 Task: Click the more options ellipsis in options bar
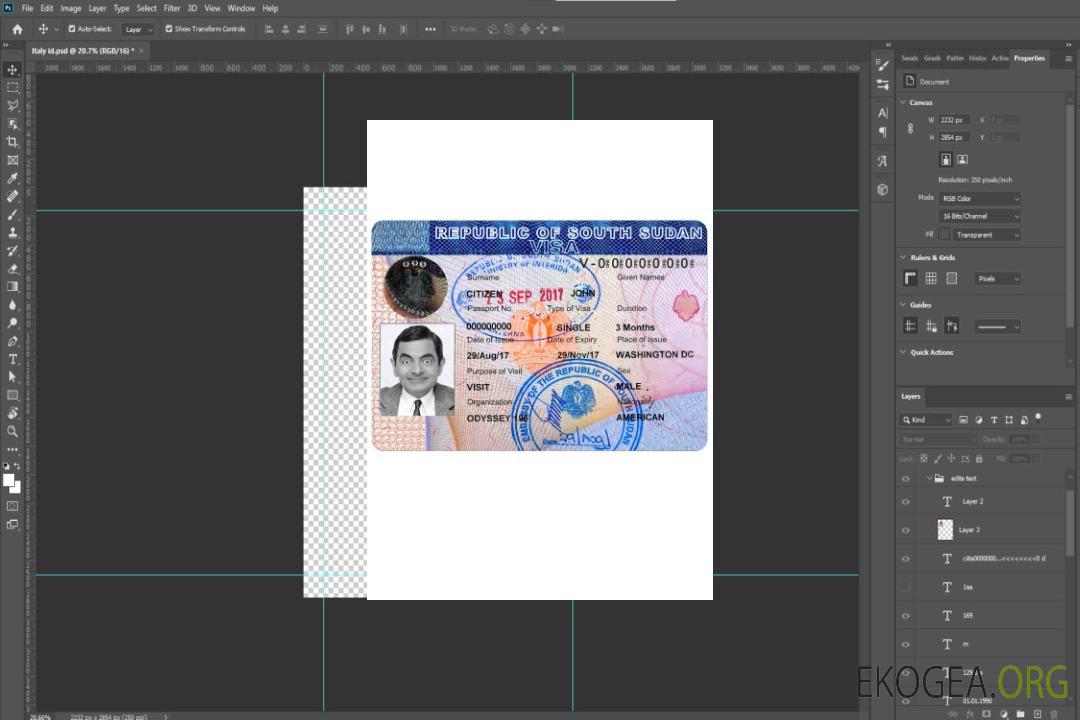[430, 29]
